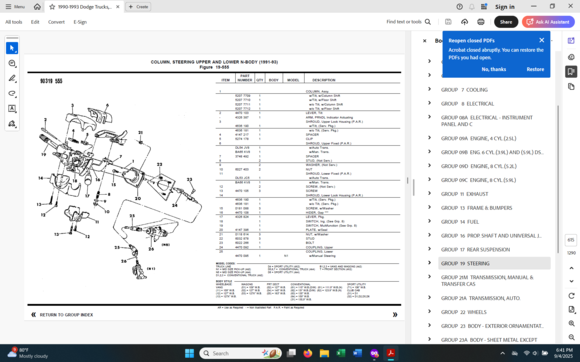Screen dimensions: 580x362
Task: Open the comments panel icon in right rail
Action: [571, 57]
